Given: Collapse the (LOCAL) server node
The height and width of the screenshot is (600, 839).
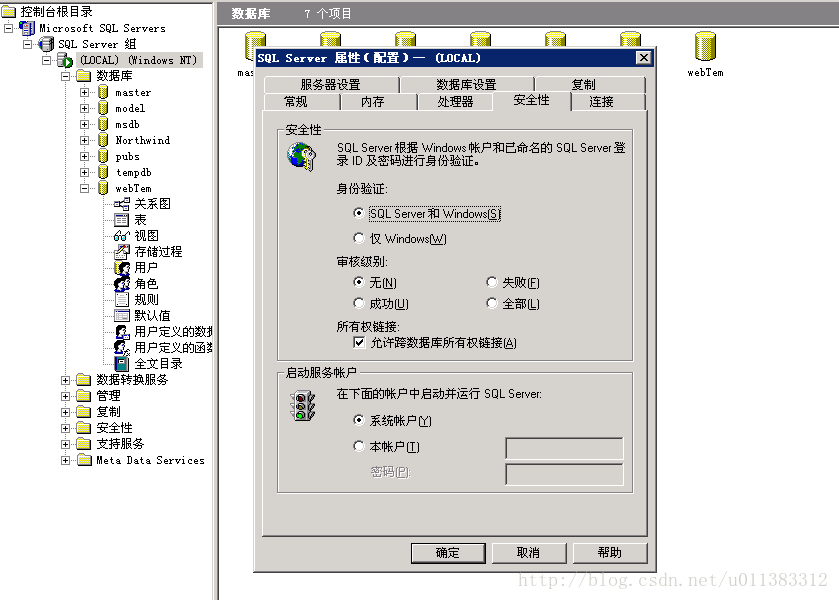Looking at the screenshot, I should pyautogui.click(x=47, y=60).
